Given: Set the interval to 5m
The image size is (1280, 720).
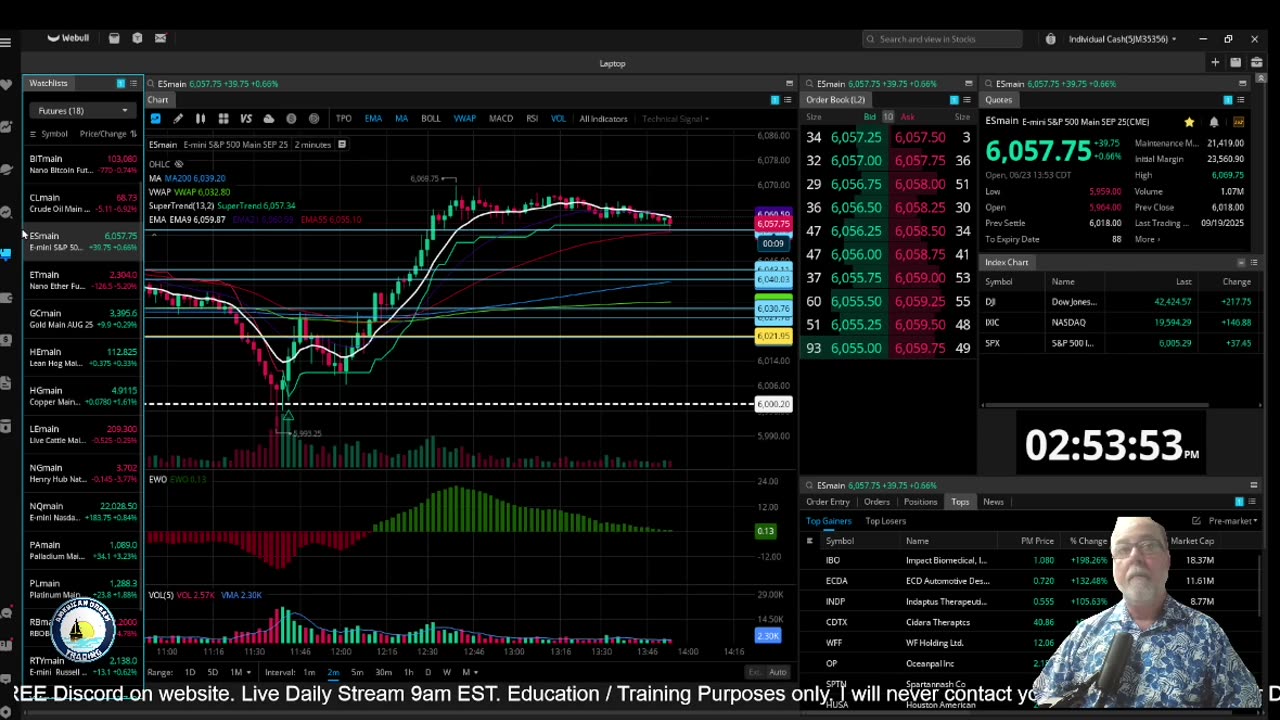Looking at the screenshot, I should click(x=357, y=672).
